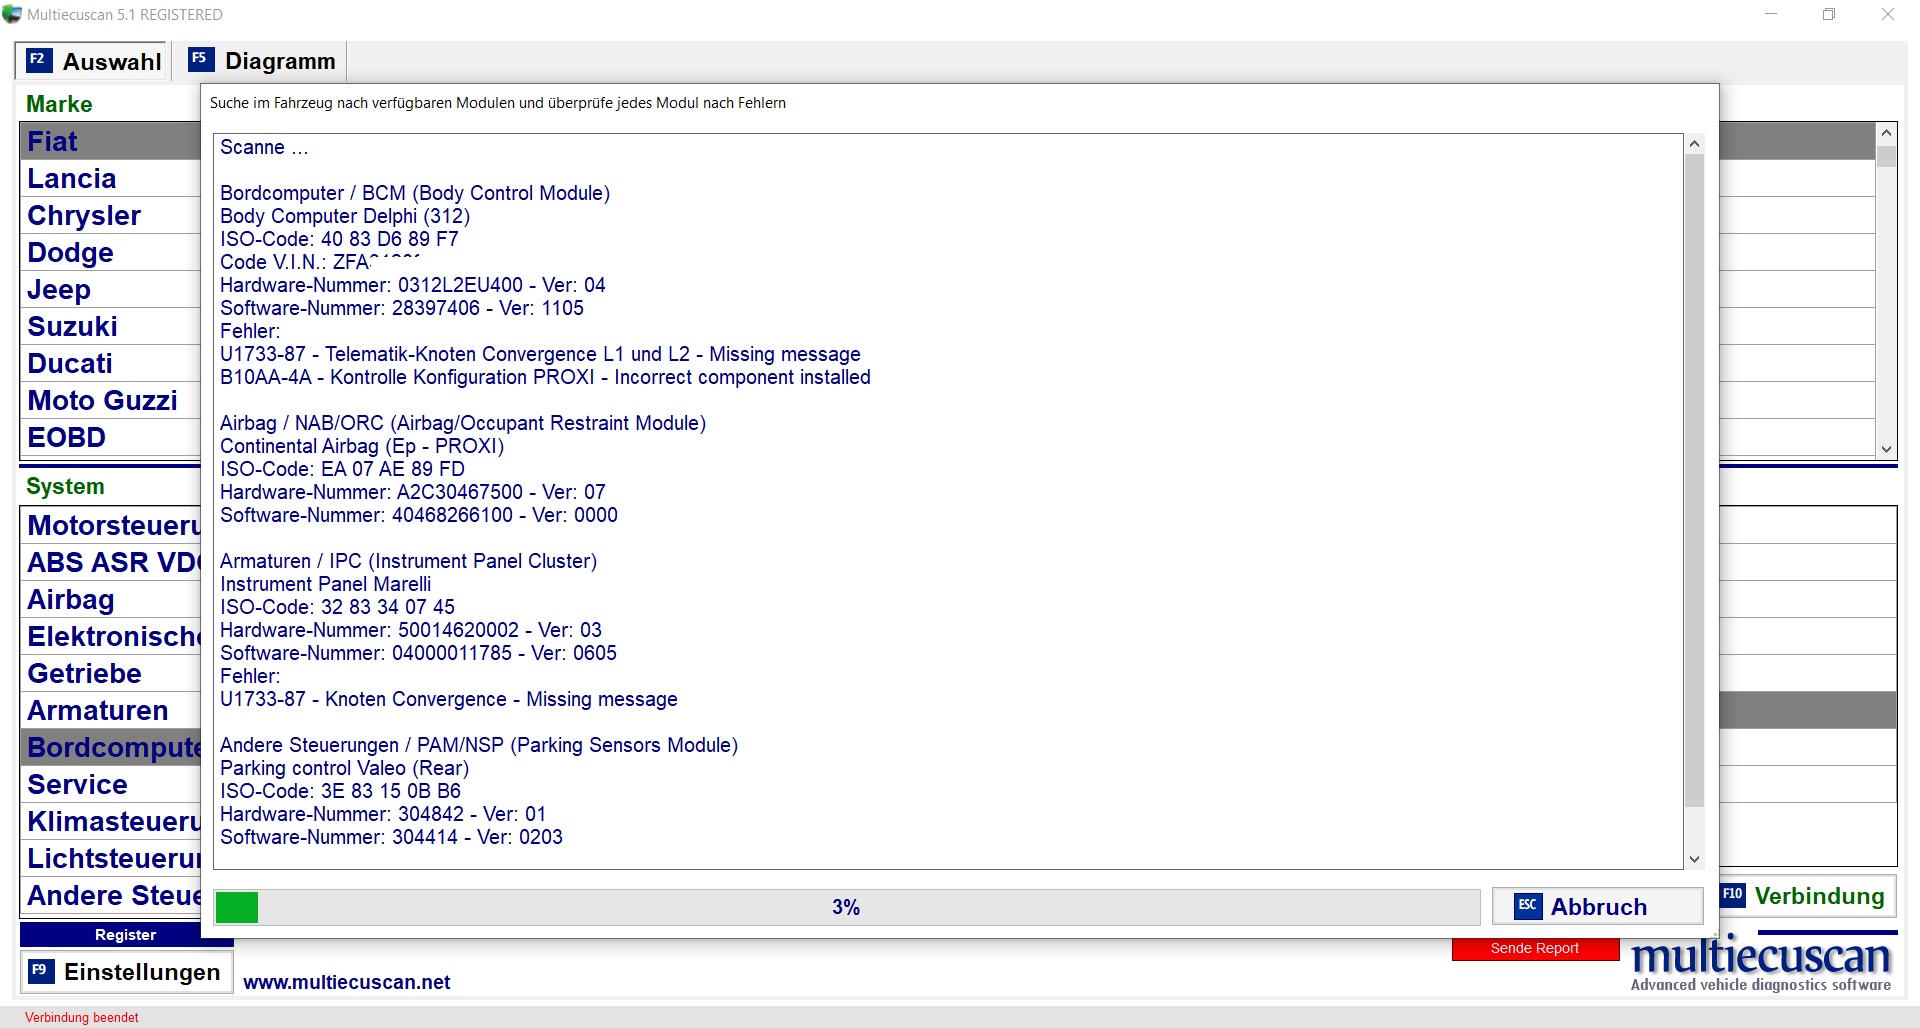1920x1028 pixels.
Task: Click the red Sende Report button
Action: 1534,949
